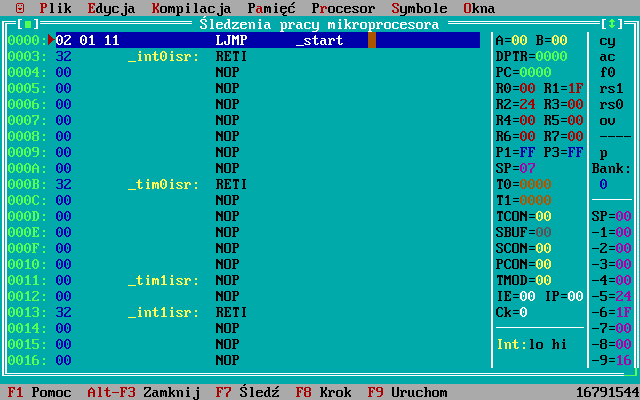
Task: Open the Plik menu
Action: click(x=56, y=8)
